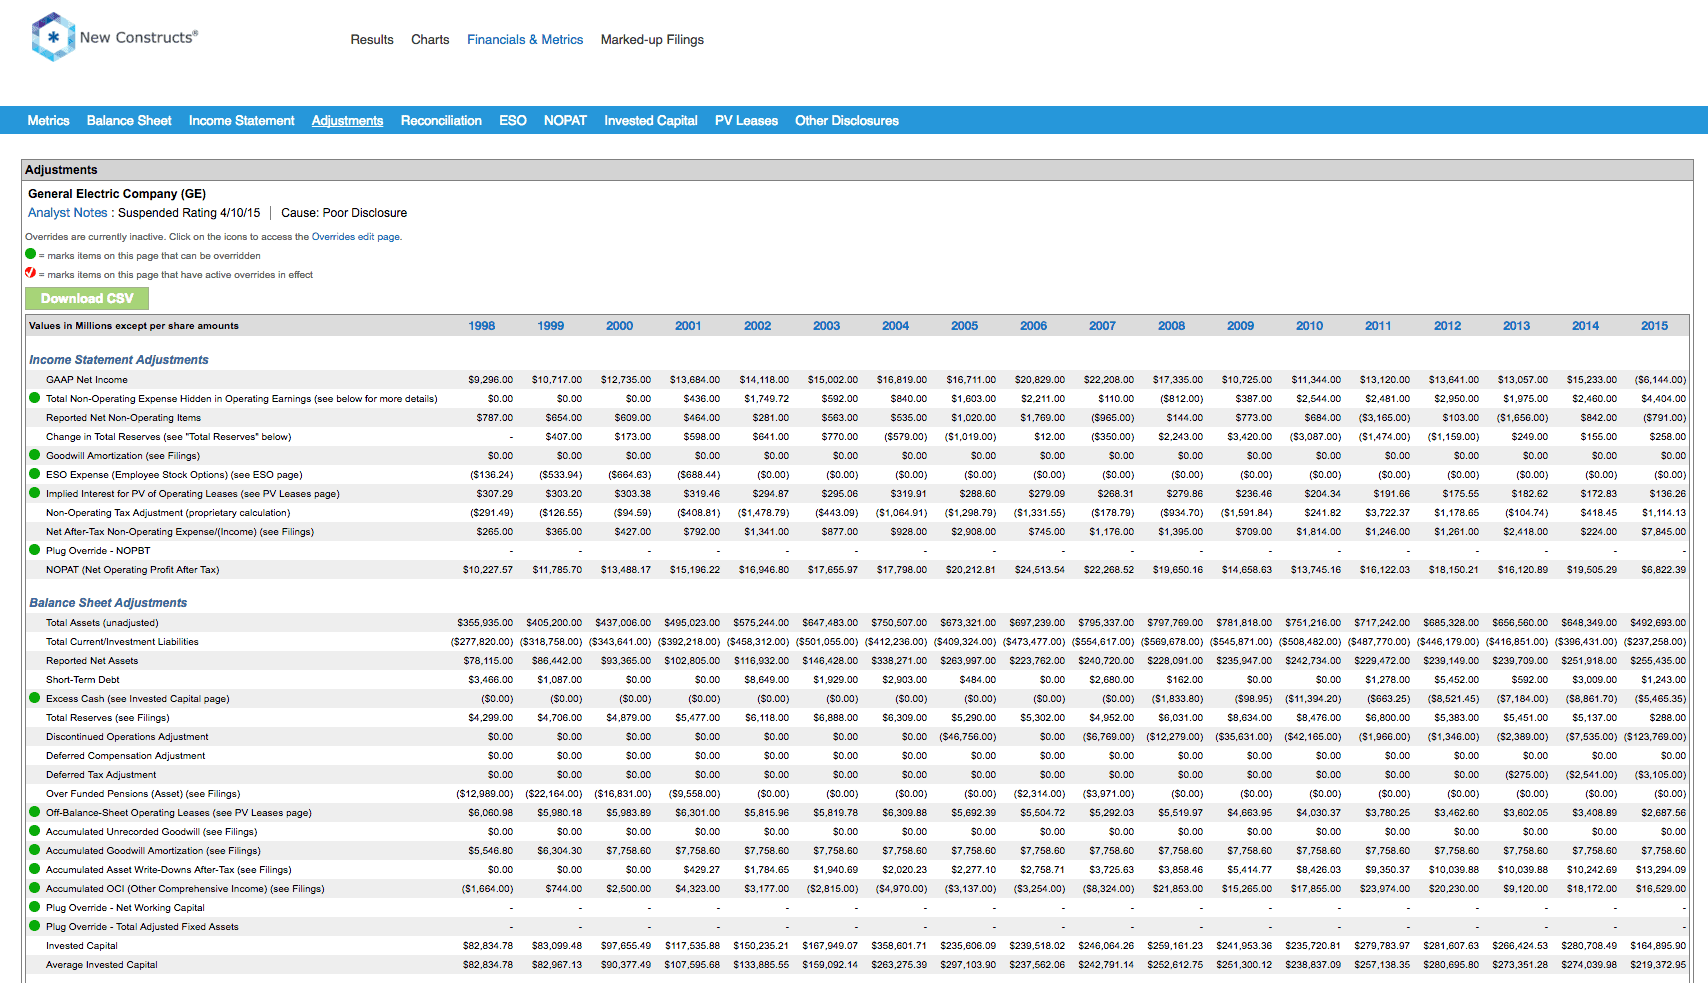Click the red active-overrides legend icon
Image resolution: width=1708 pixels, height=983 pixels.
coord(30,273)
